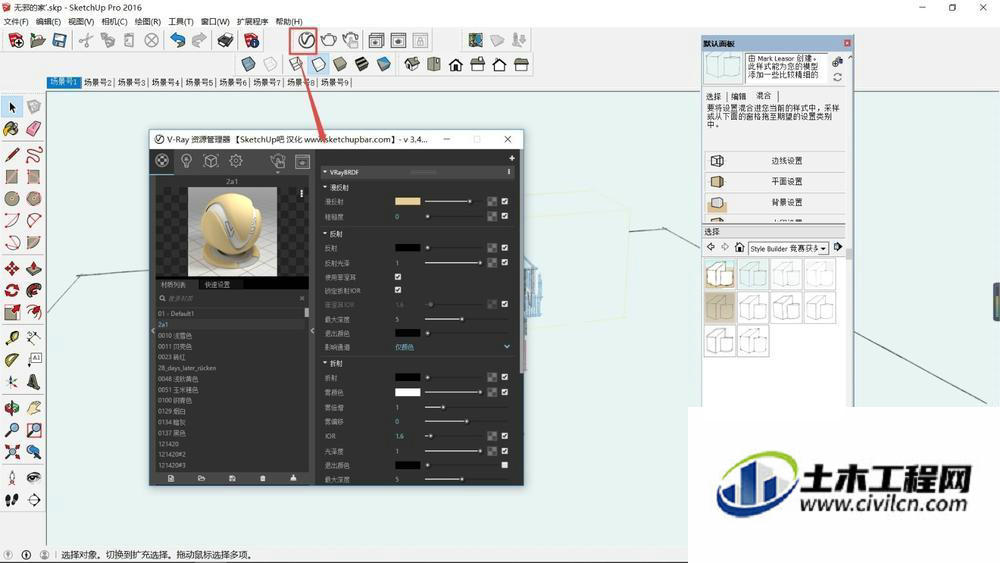Switch to the 场景号5 scene tab
The width and height of the screenshot is (1000, 563).
199,82
